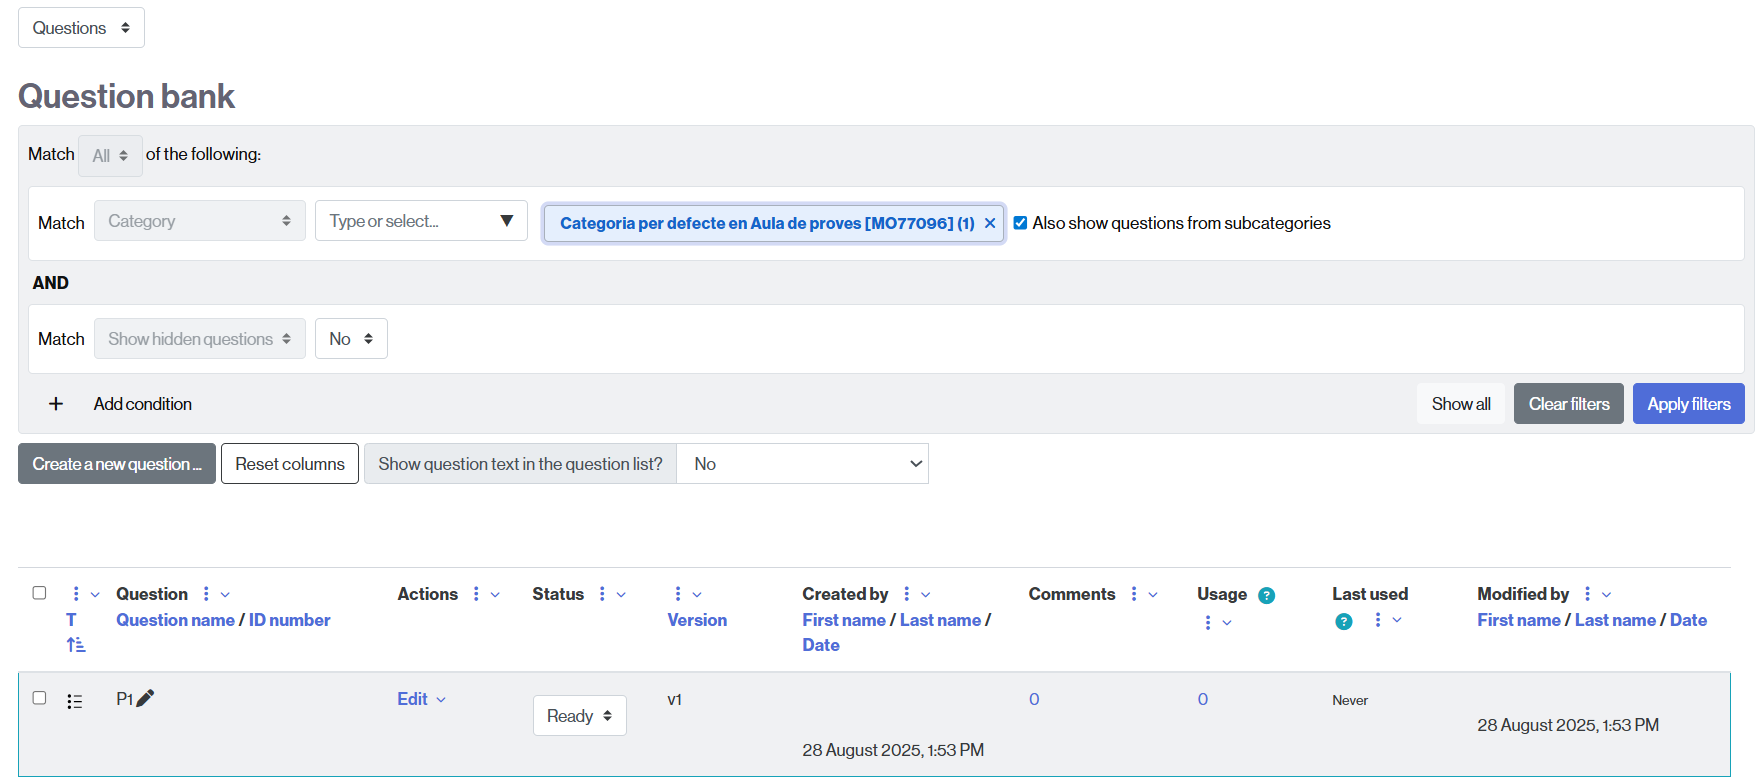Expand the Modified by column chevron menu
This screenshot has width=1755, height=784.
1606,595
